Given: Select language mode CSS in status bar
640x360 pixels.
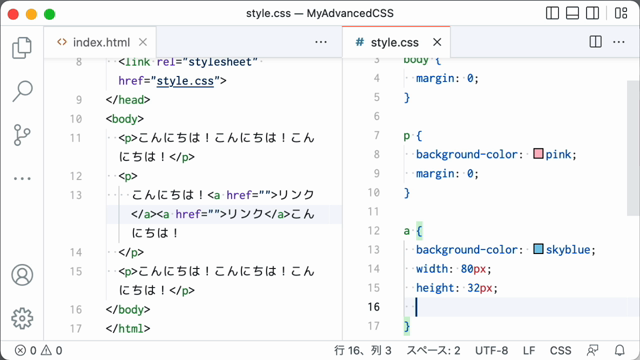Looking at the screenshot, I should [560, 350].
